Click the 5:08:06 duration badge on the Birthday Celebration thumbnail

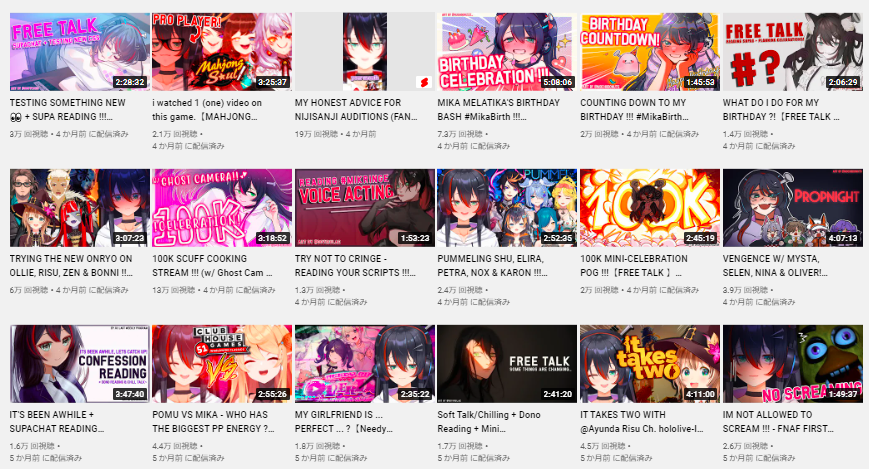coord(558,82)
